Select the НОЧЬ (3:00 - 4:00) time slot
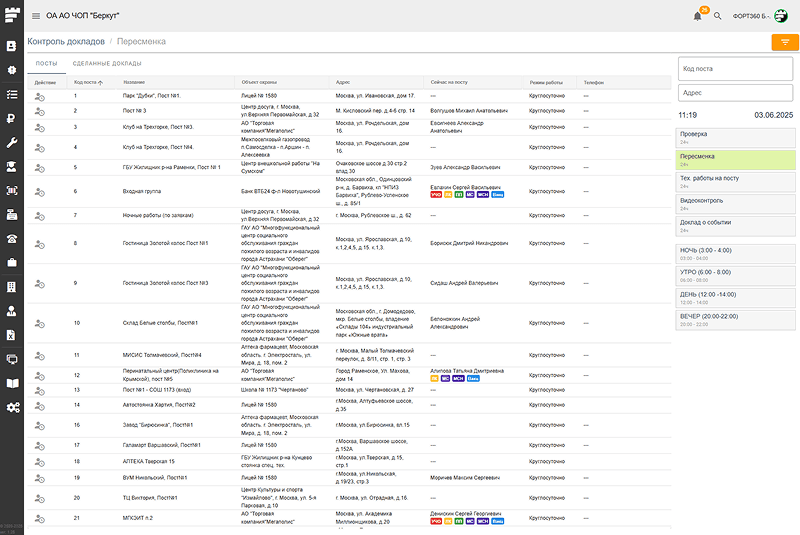The image size is (800, 535). (x=736, y=253)
